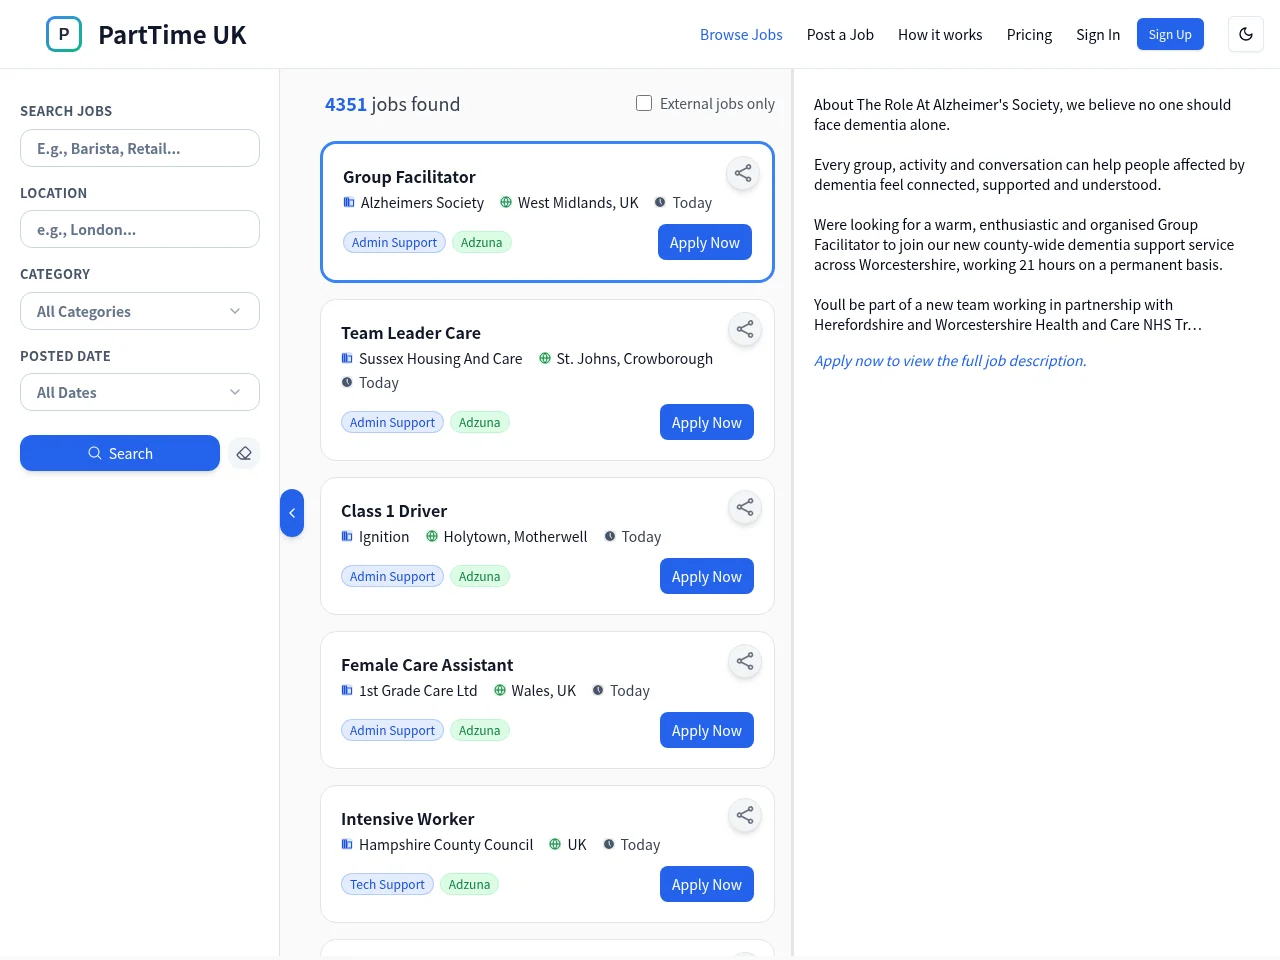The width and height of the screenshot is (1280, 960).
Task: Toggle dark mode moon icon
Action: click(1246, 34)
